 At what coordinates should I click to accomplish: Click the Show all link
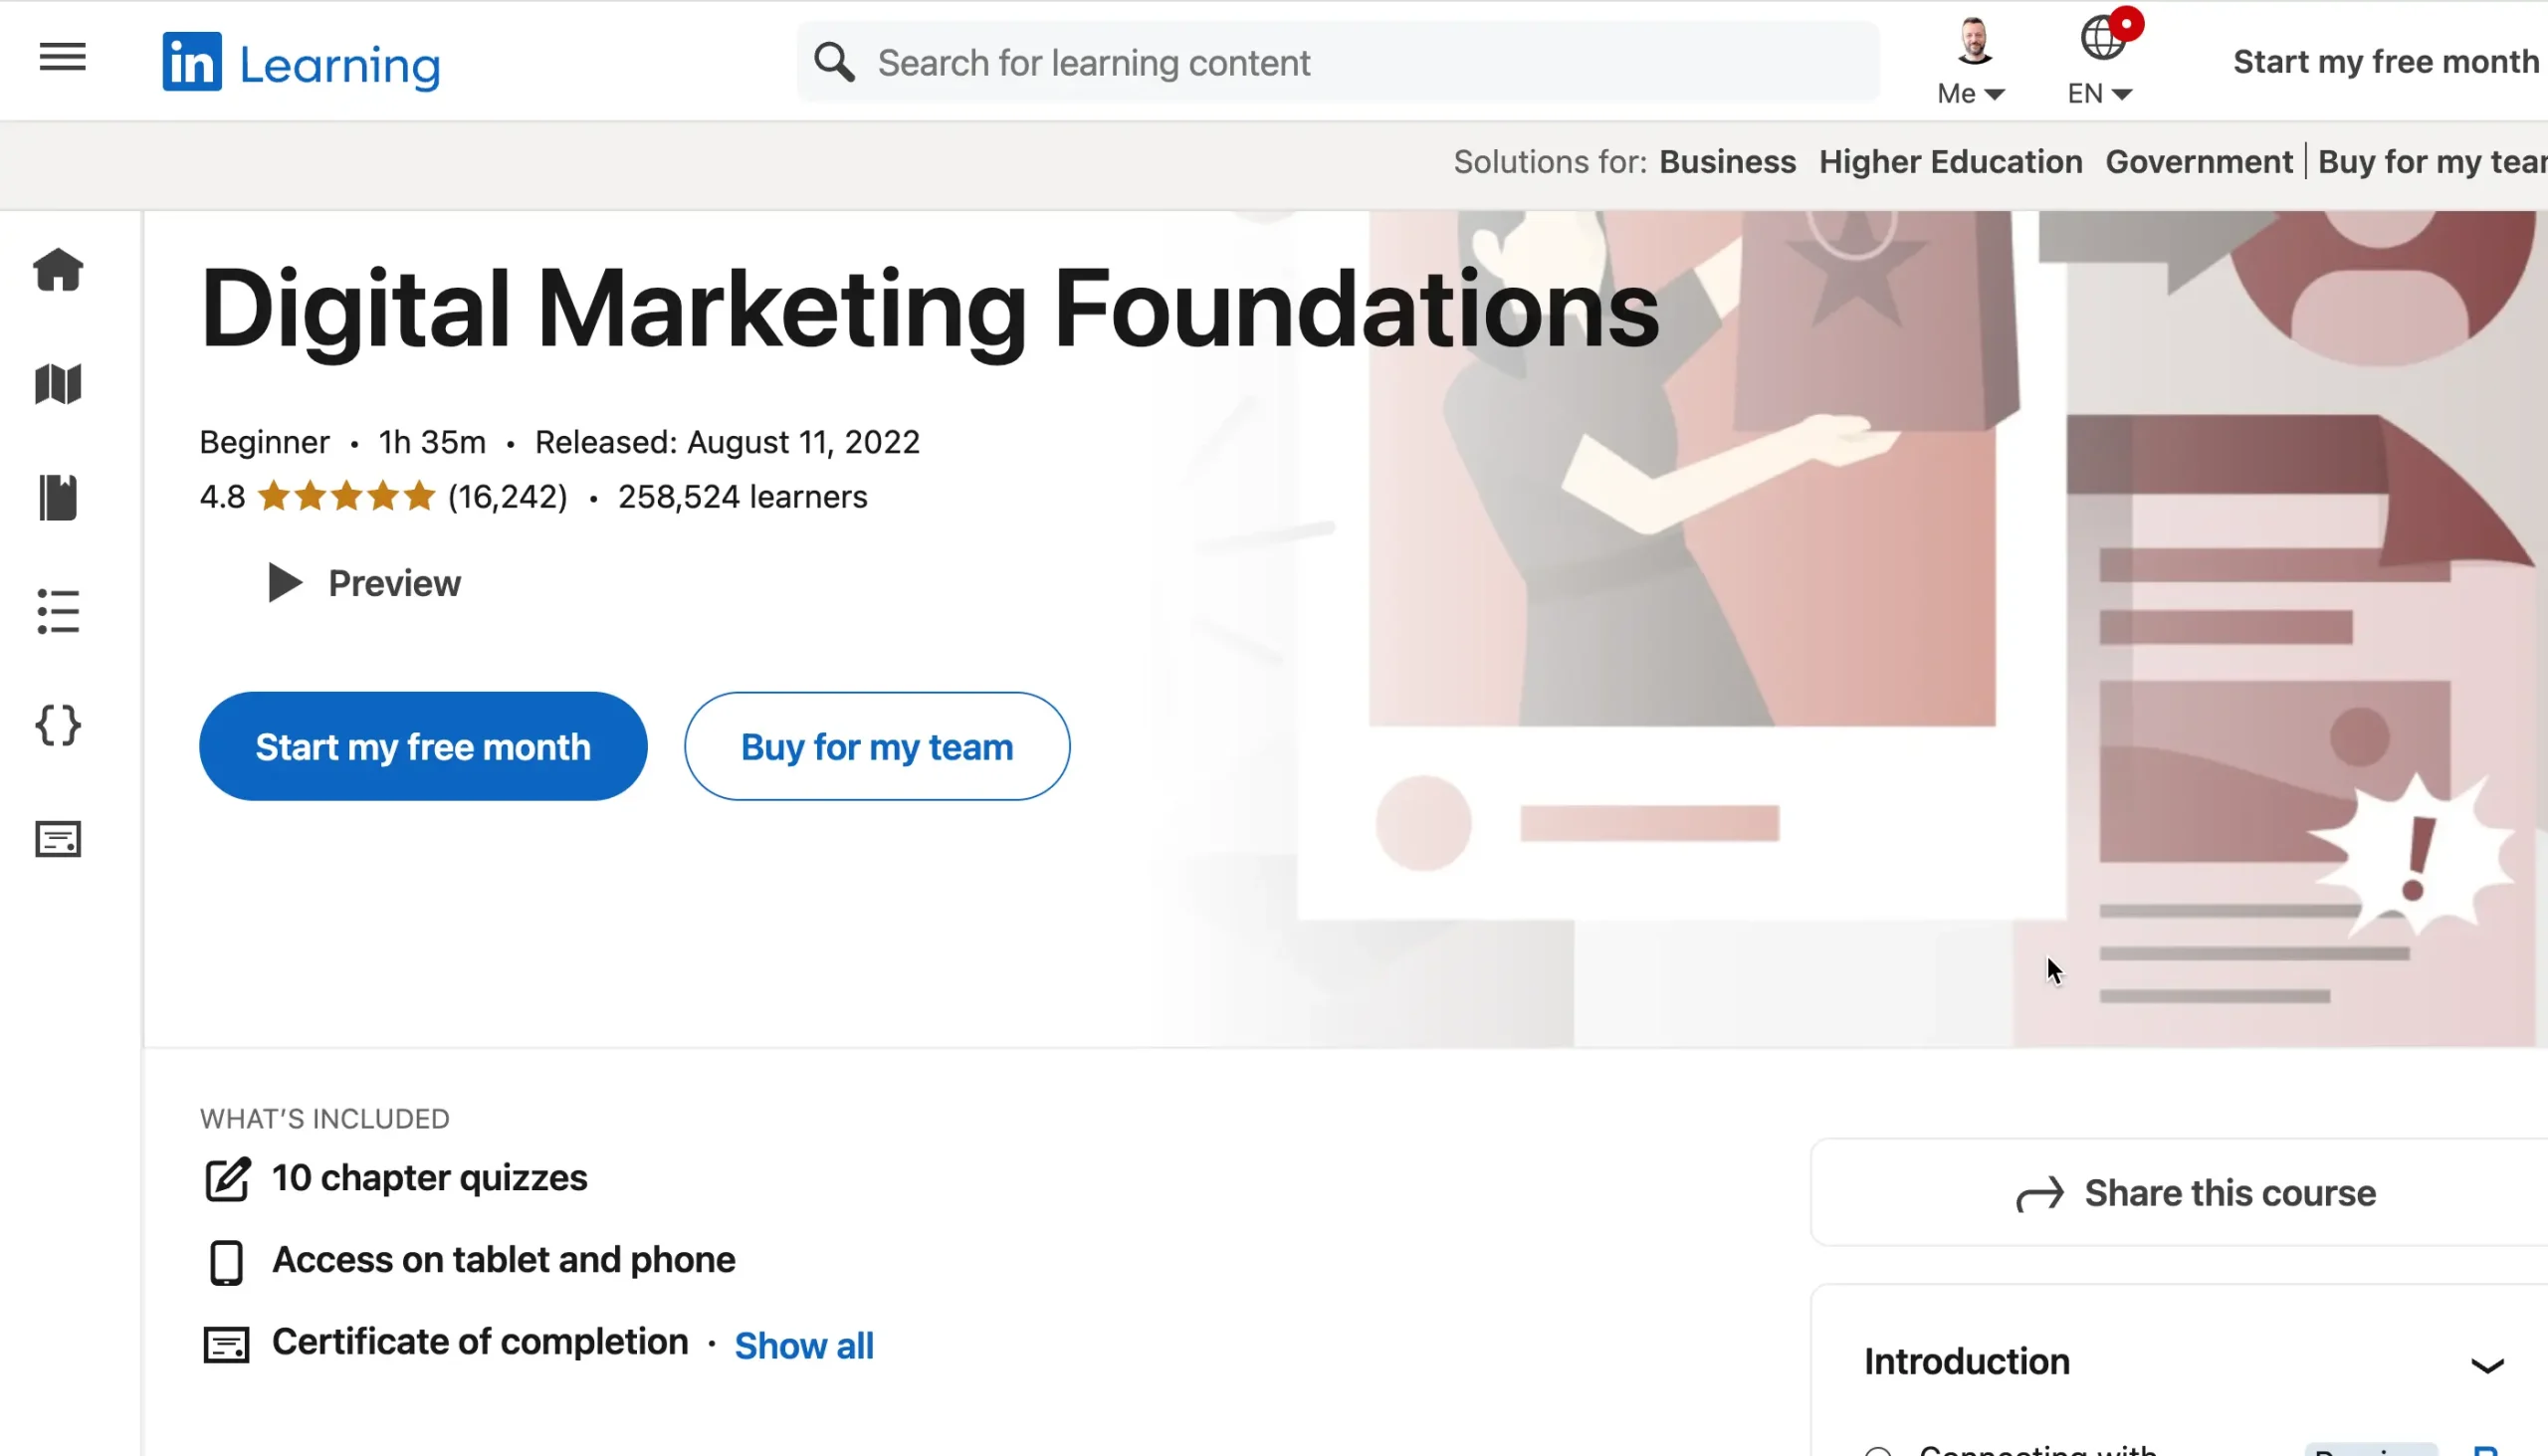pyautogui.click(x=804, y=1346)
